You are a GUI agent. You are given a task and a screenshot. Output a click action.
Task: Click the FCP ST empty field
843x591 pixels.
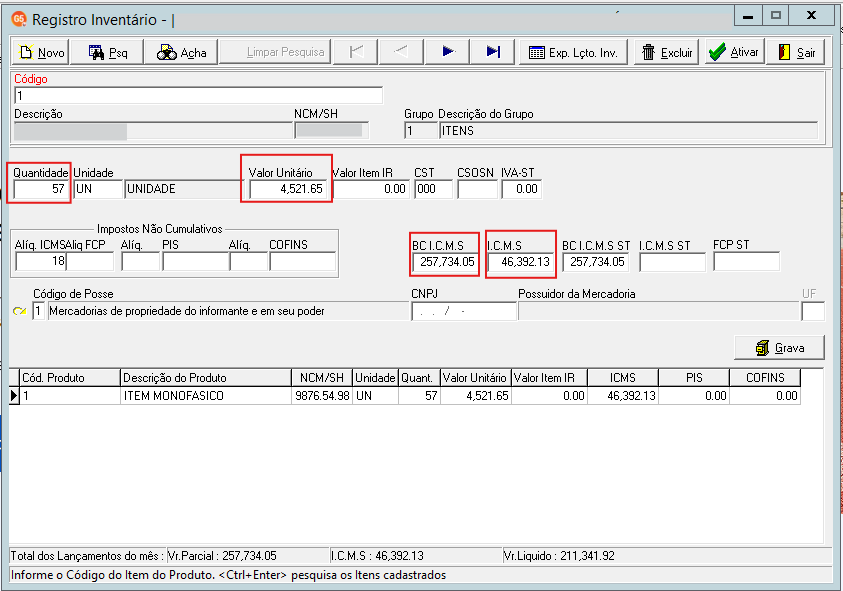click(746, 262)
